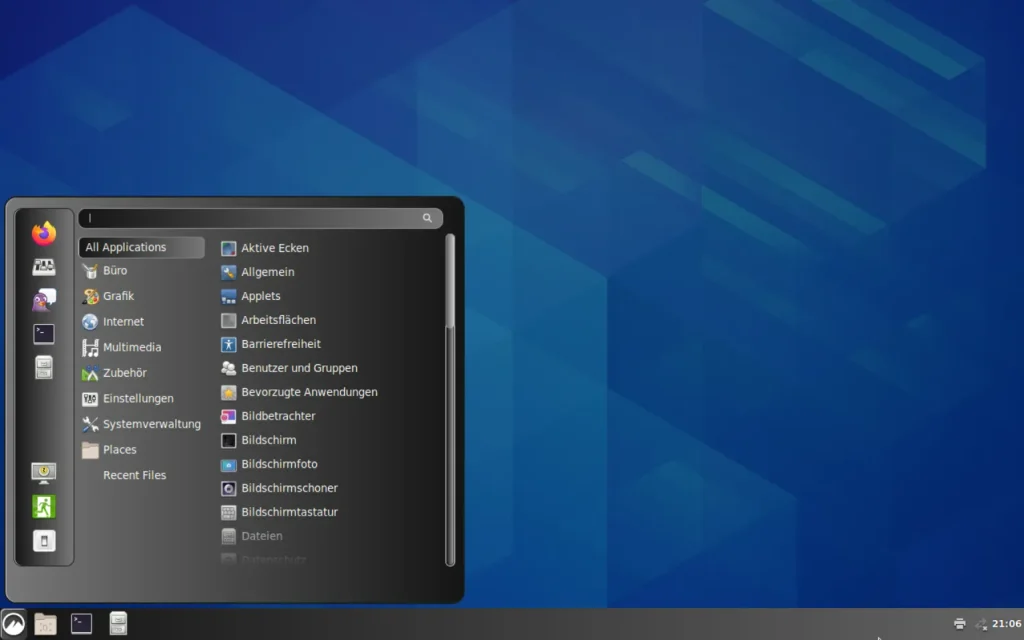
Task: Launch Bildschirmschoner from the application list
Action: tap(289, 488)
